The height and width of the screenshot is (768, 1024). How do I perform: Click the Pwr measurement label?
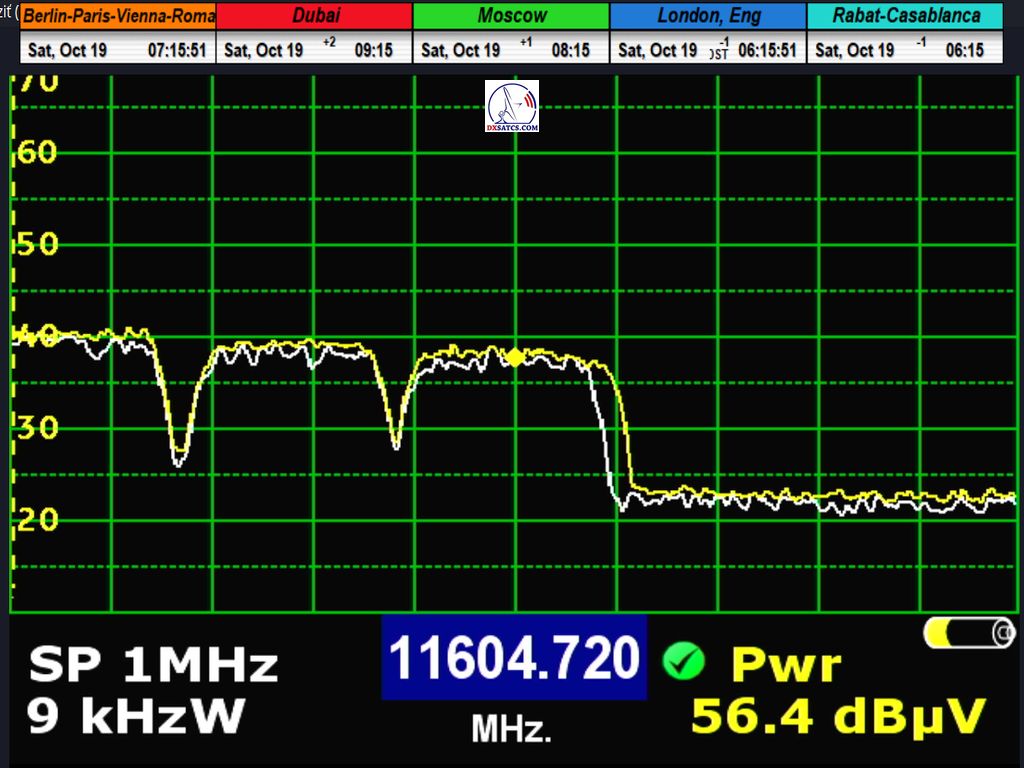pyautogui.click(x=785, y=664)
